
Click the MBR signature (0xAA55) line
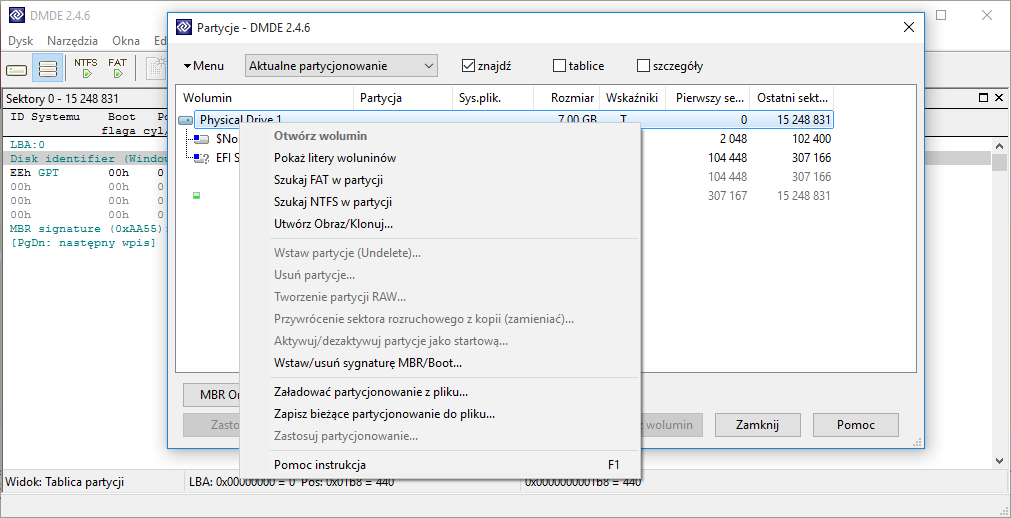pos(88,229)
